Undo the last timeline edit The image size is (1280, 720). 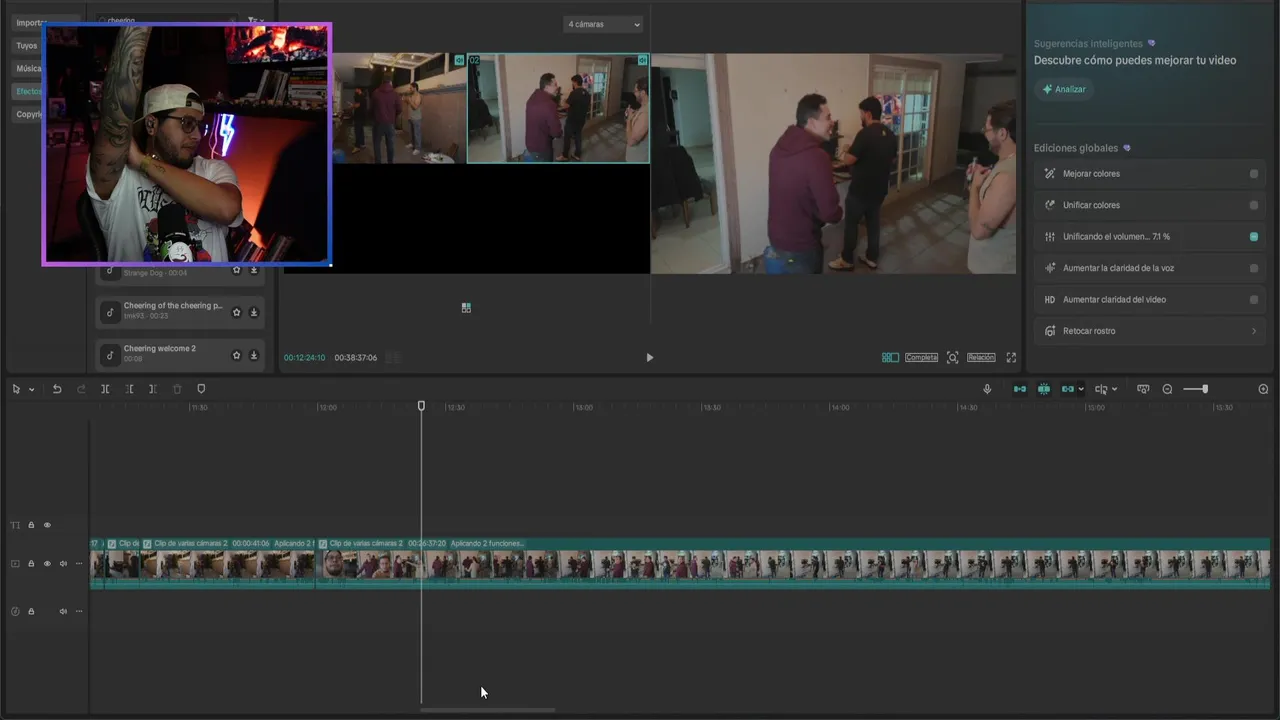click(x=57, y=389)
